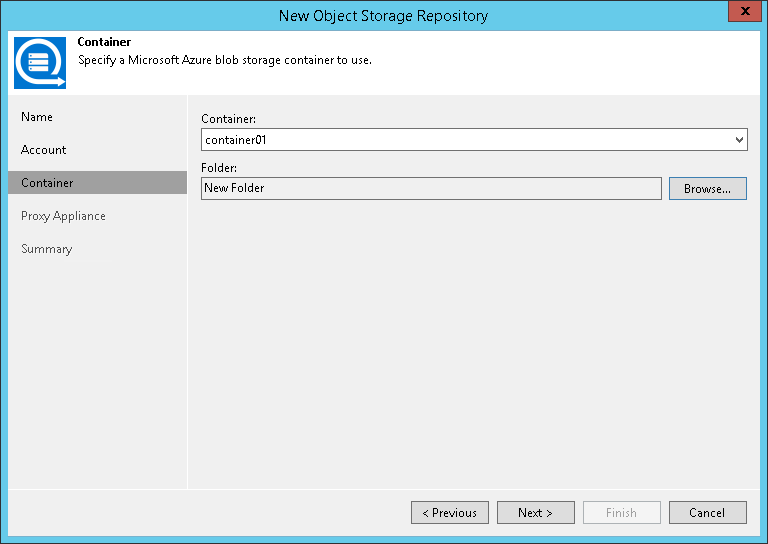Go to the Name wizard step
This screenshot has height=544, width=768.
pyautogui.click(x=37, y=117)
